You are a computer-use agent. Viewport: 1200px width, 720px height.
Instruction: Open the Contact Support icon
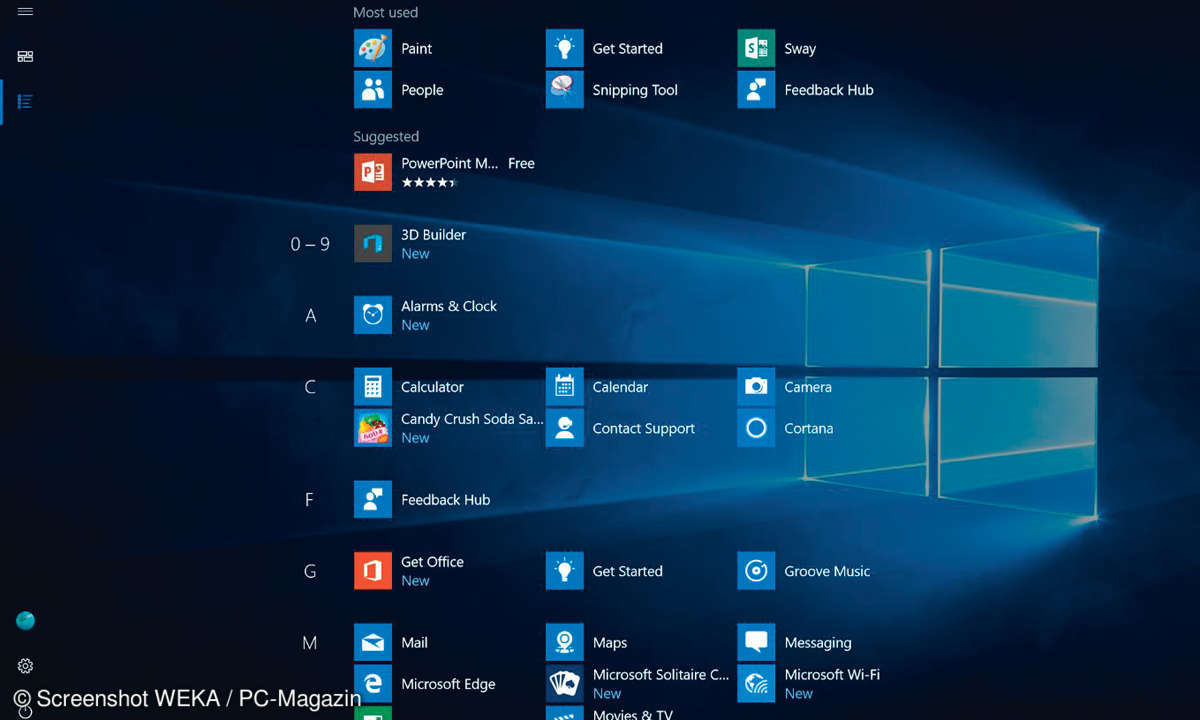pos(565,428)
